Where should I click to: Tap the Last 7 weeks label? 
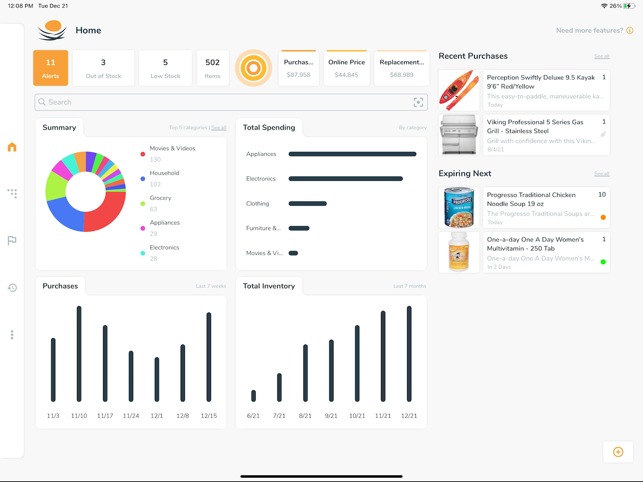point(211,286)
